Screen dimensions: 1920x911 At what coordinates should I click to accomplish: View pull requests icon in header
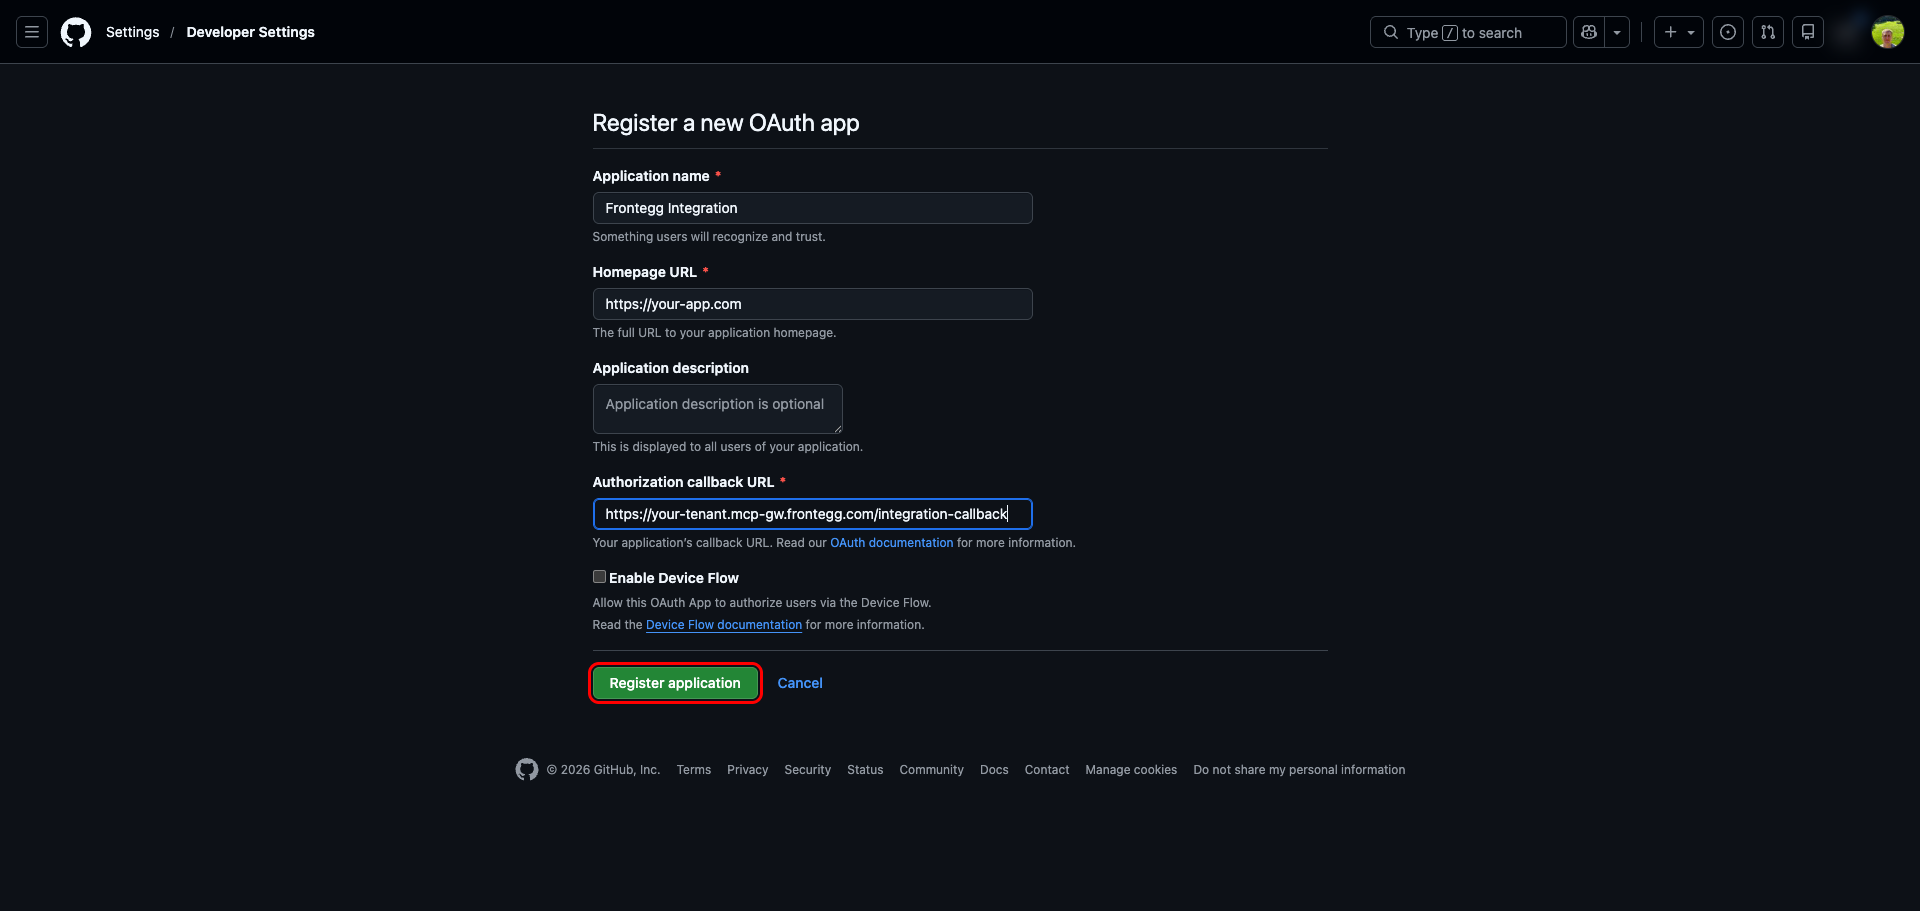click(1768, 32)
